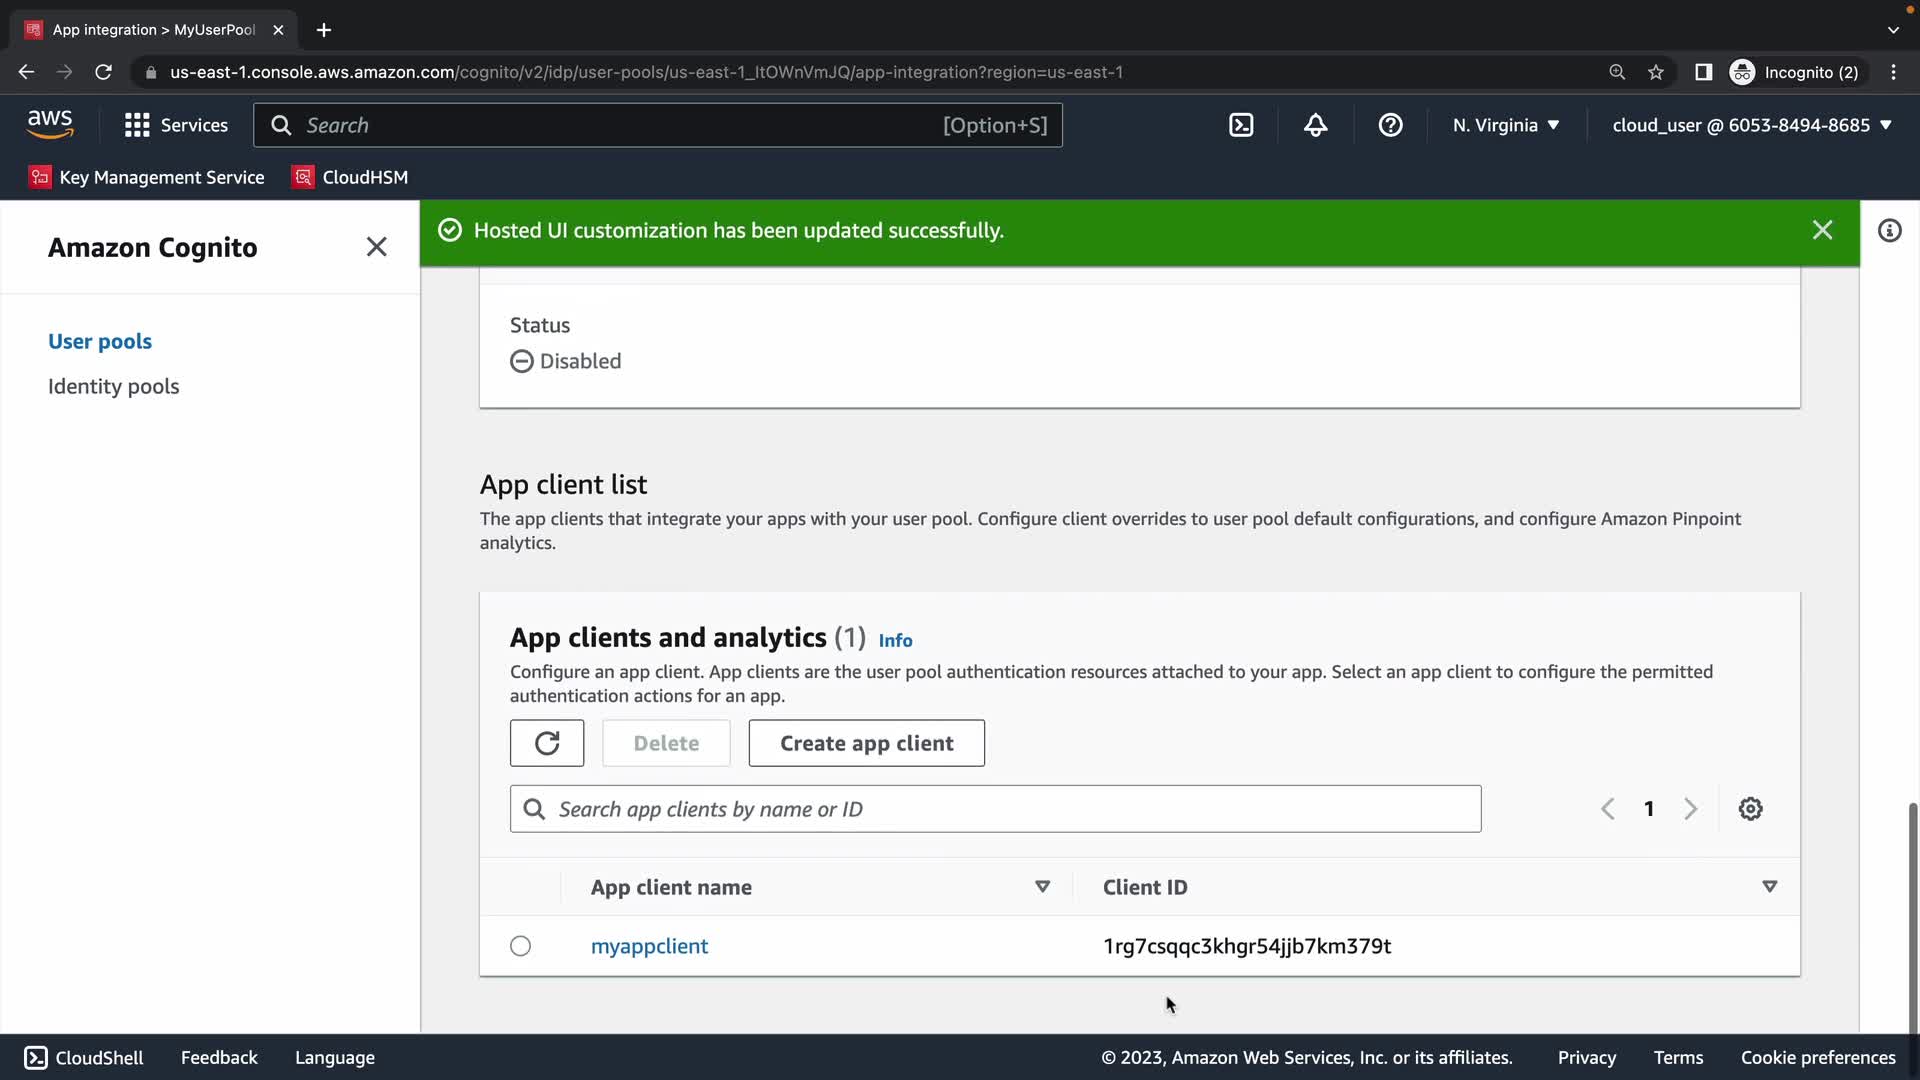The image size is (1920, 1080).
Task: Go to Identity pools in sidebar
Action: click(113, 386)
